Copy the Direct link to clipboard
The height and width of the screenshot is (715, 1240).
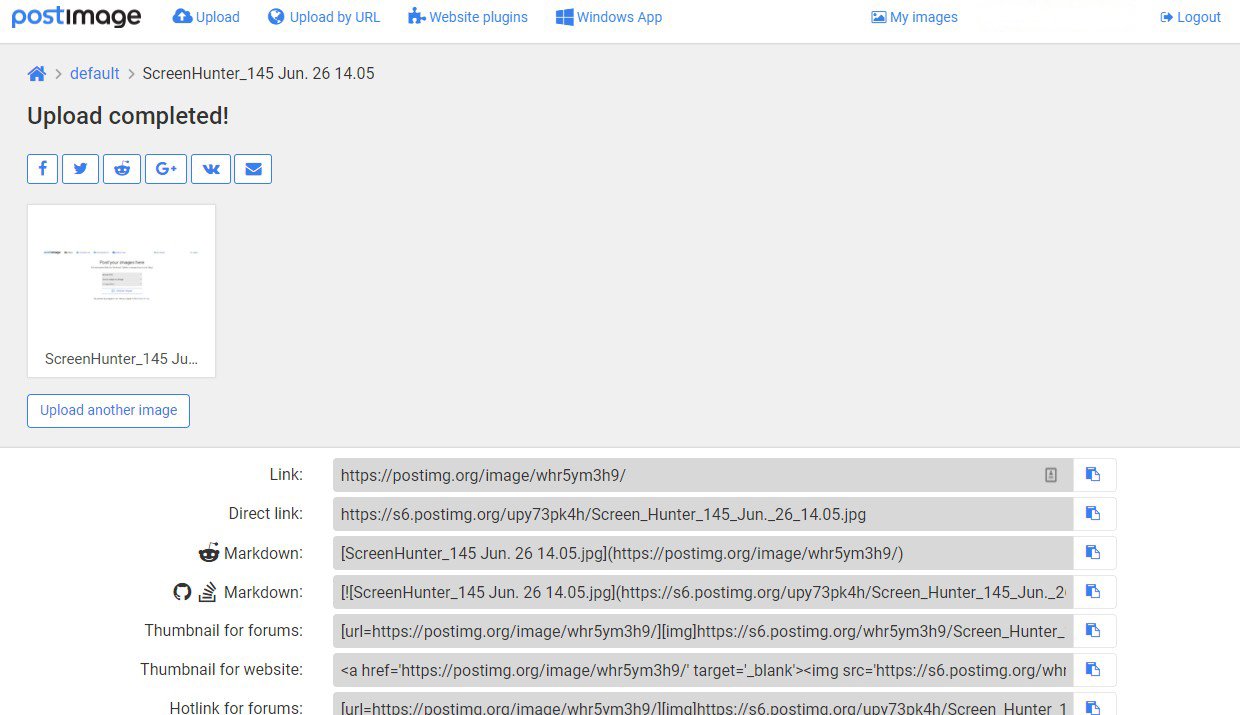(1094, 514)
